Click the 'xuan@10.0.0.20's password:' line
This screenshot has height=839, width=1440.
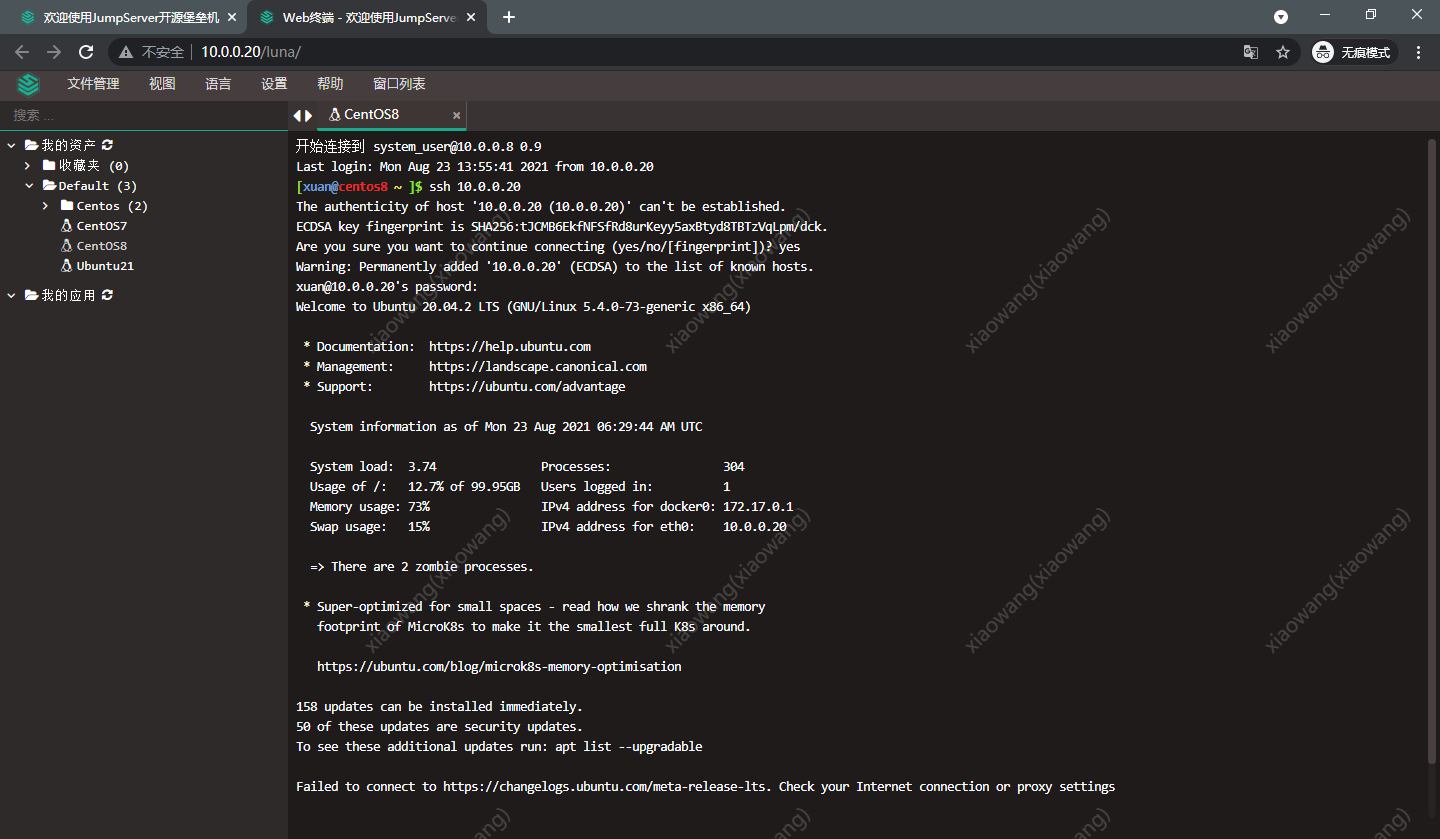pyautogui.click(x=387, y=286)
